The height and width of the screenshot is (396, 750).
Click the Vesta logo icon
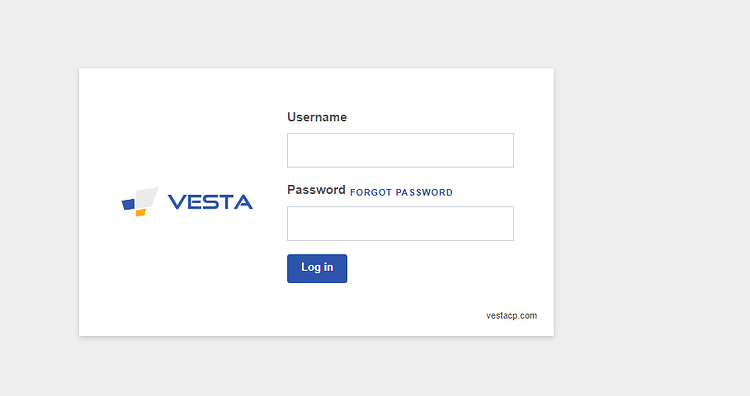(140, 202)
